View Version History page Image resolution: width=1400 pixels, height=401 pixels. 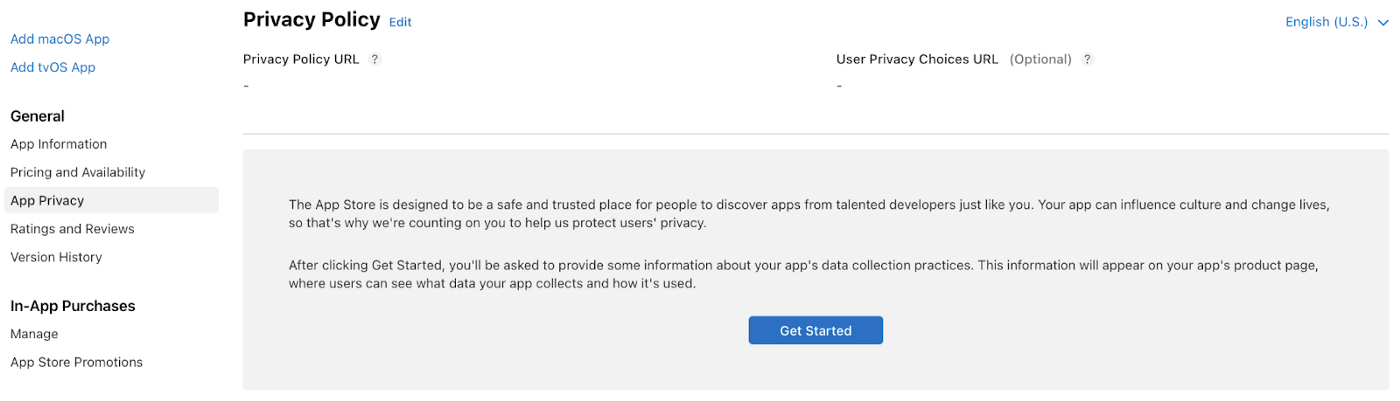click(56, 257)
